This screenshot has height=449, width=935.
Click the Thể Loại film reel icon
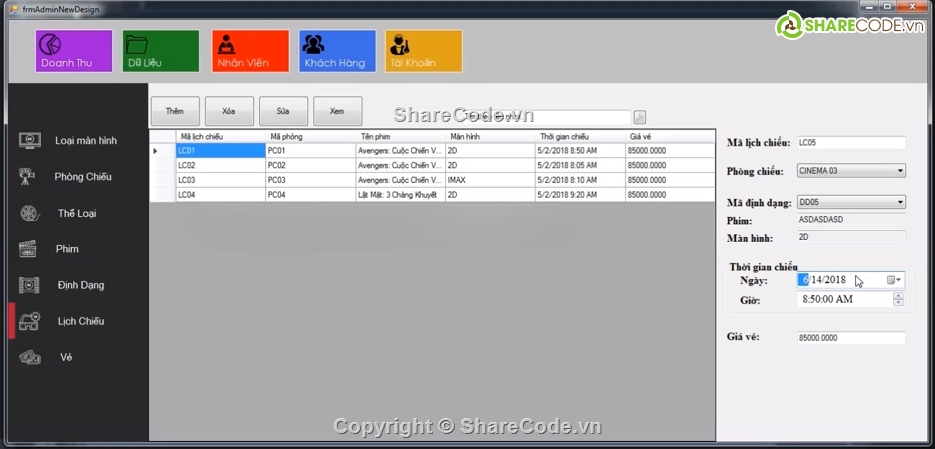pyautogui.click(x=29, y=213)
